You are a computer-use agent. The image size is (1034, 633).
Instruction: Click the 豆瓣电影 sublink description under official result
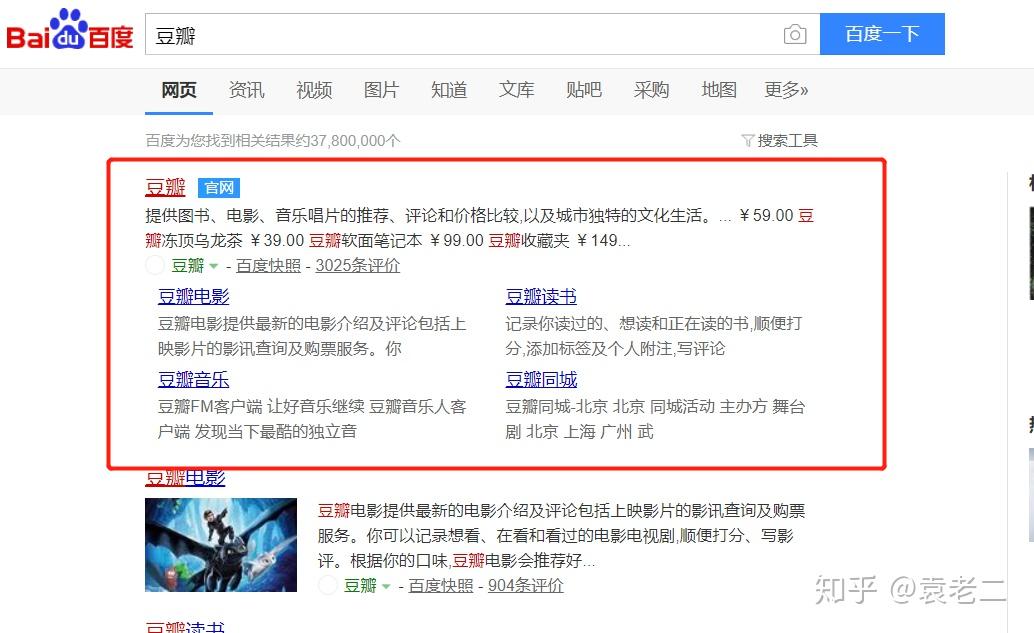click(x=312, y=336)
